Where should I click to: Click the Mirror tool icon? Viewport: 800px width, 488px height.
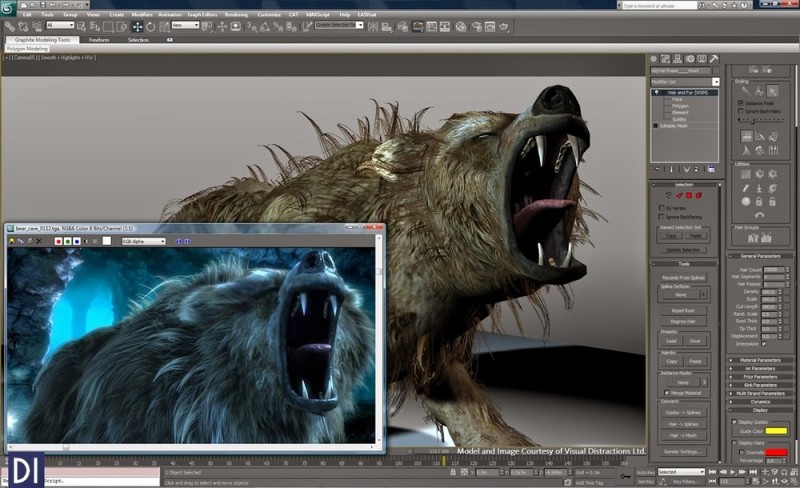click(373, 27)
